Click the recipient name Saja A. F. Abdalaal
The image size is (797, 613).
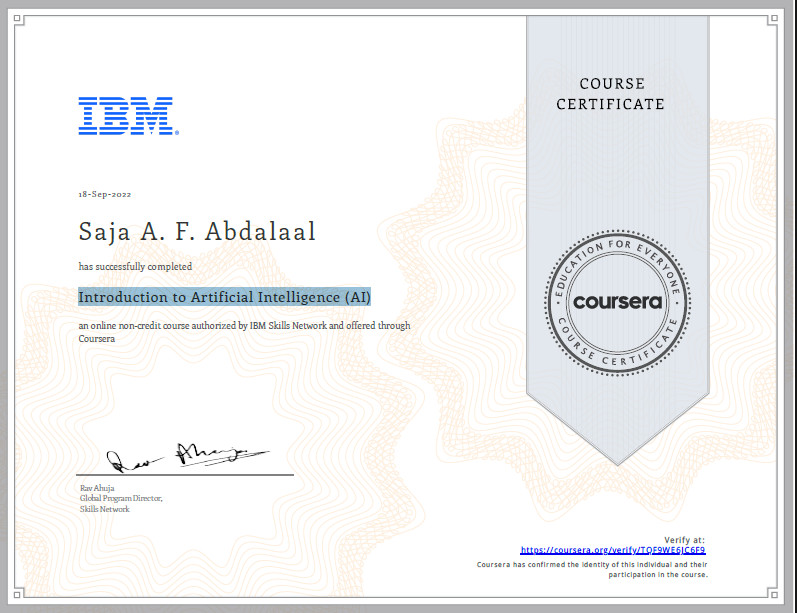click(x=197, y=232)
